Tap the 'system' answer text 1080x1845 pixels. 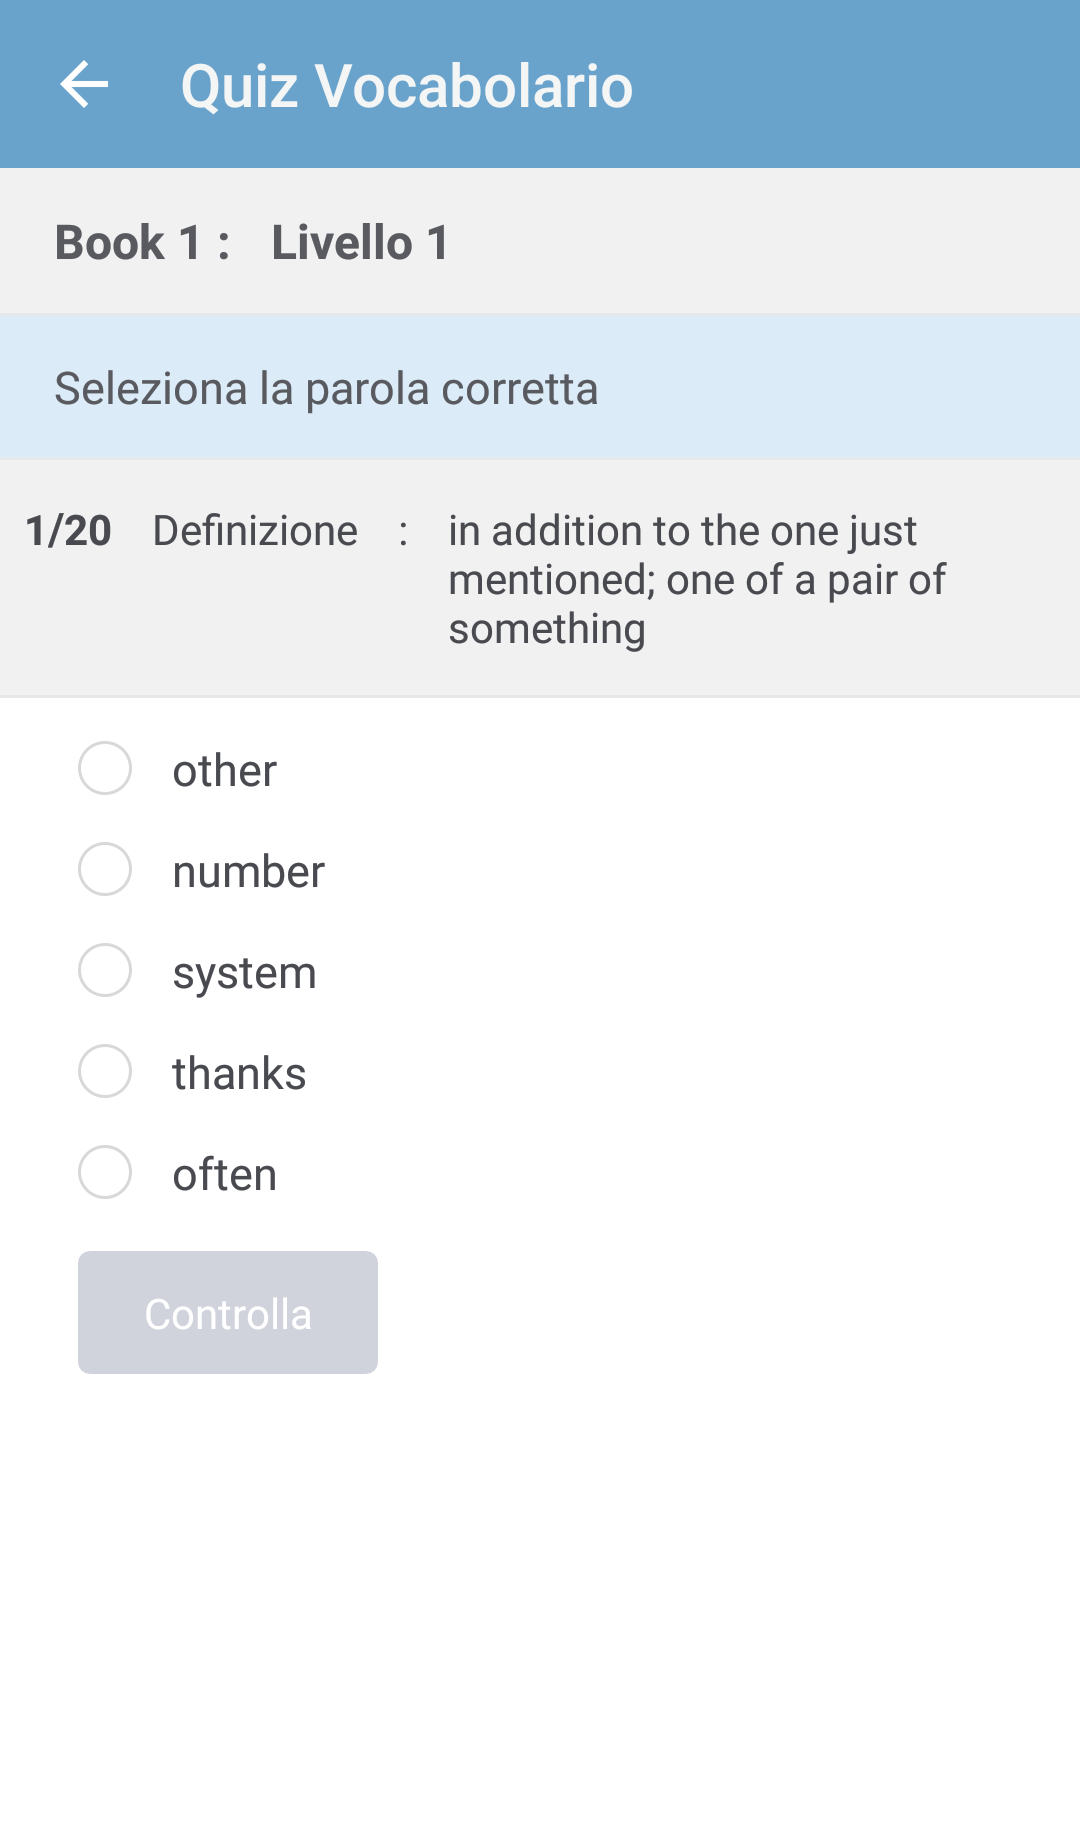click(244, 973)
